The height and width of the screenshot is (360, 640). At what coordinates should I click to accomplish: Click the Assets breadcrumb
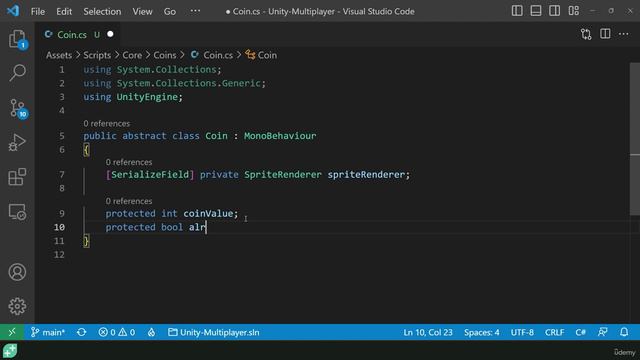(x=59, y=55)
